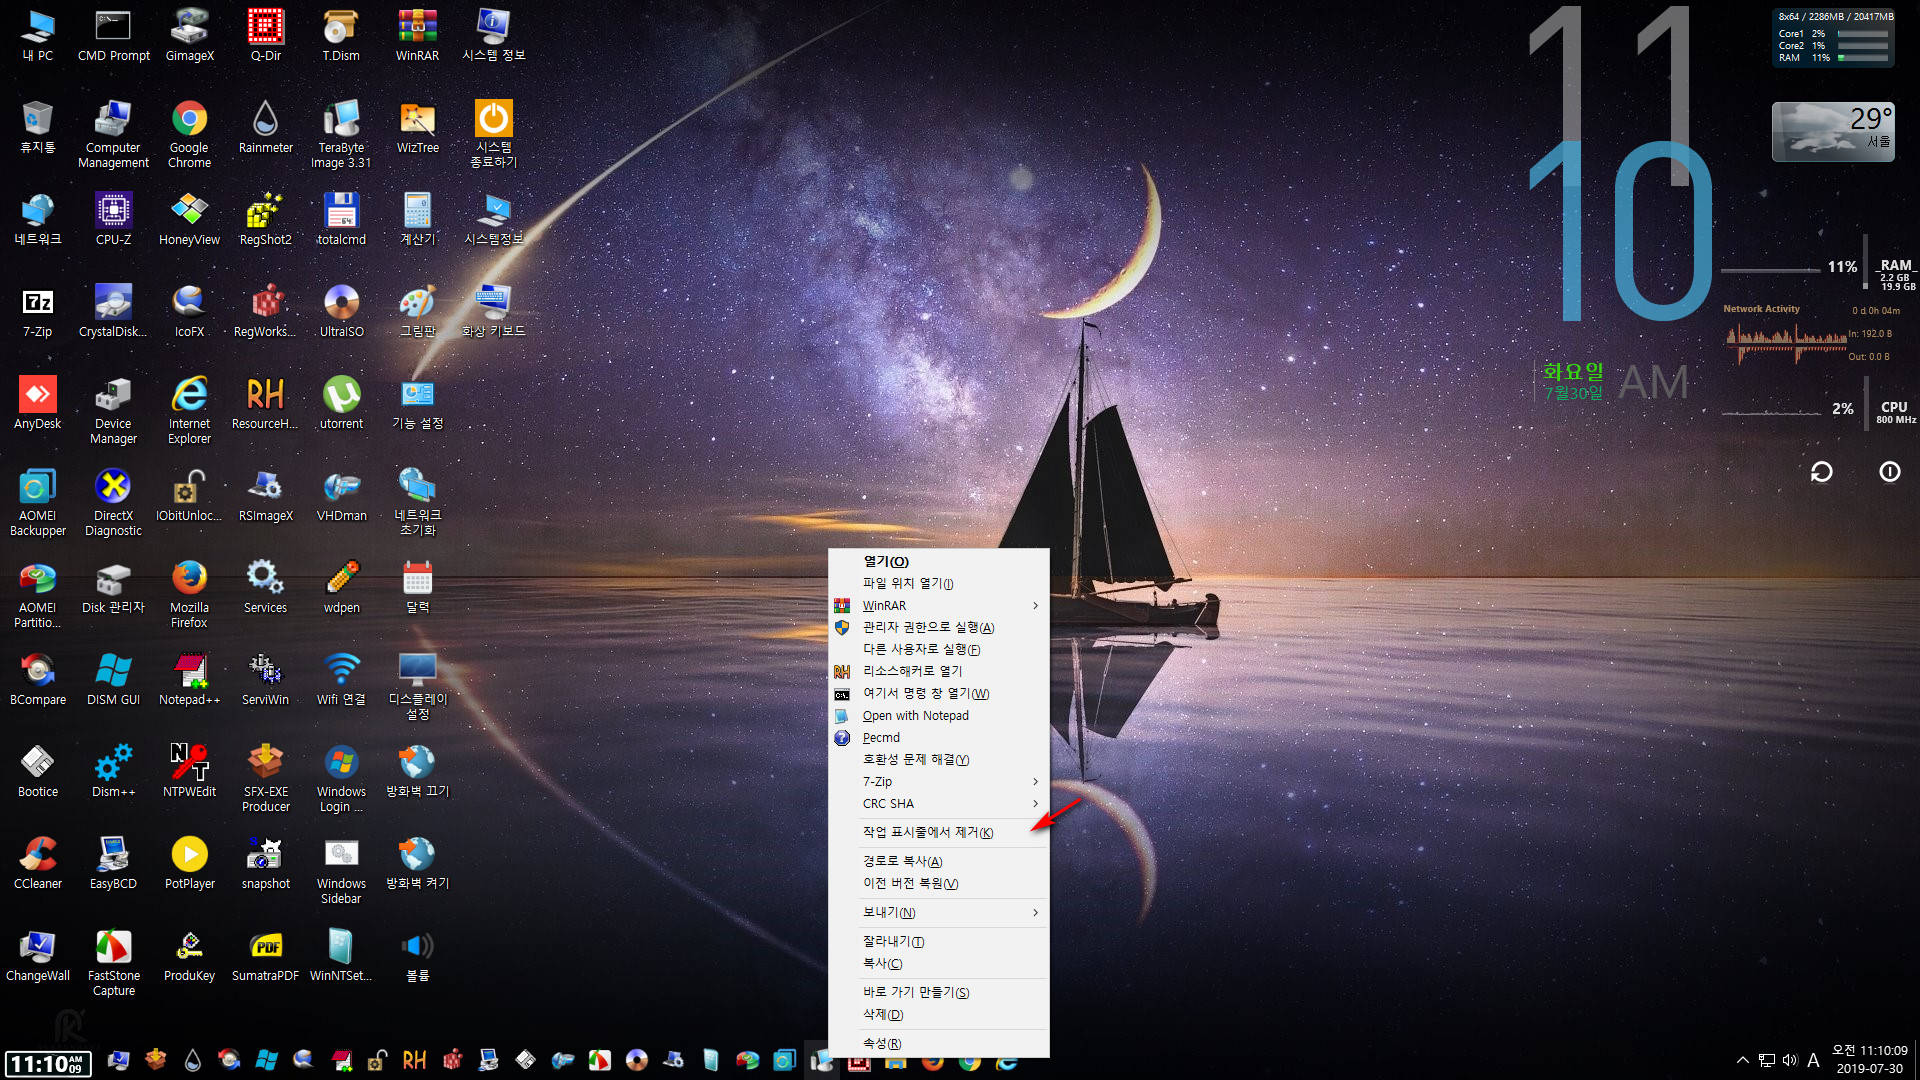Open HoneyView image viewer icon

tap(189, 219)
